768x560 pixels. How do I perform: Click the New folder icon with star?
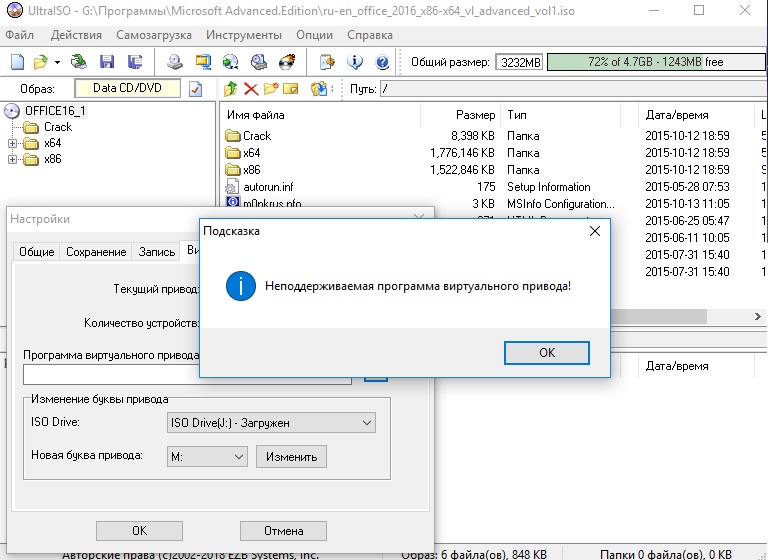pos(270,89)
